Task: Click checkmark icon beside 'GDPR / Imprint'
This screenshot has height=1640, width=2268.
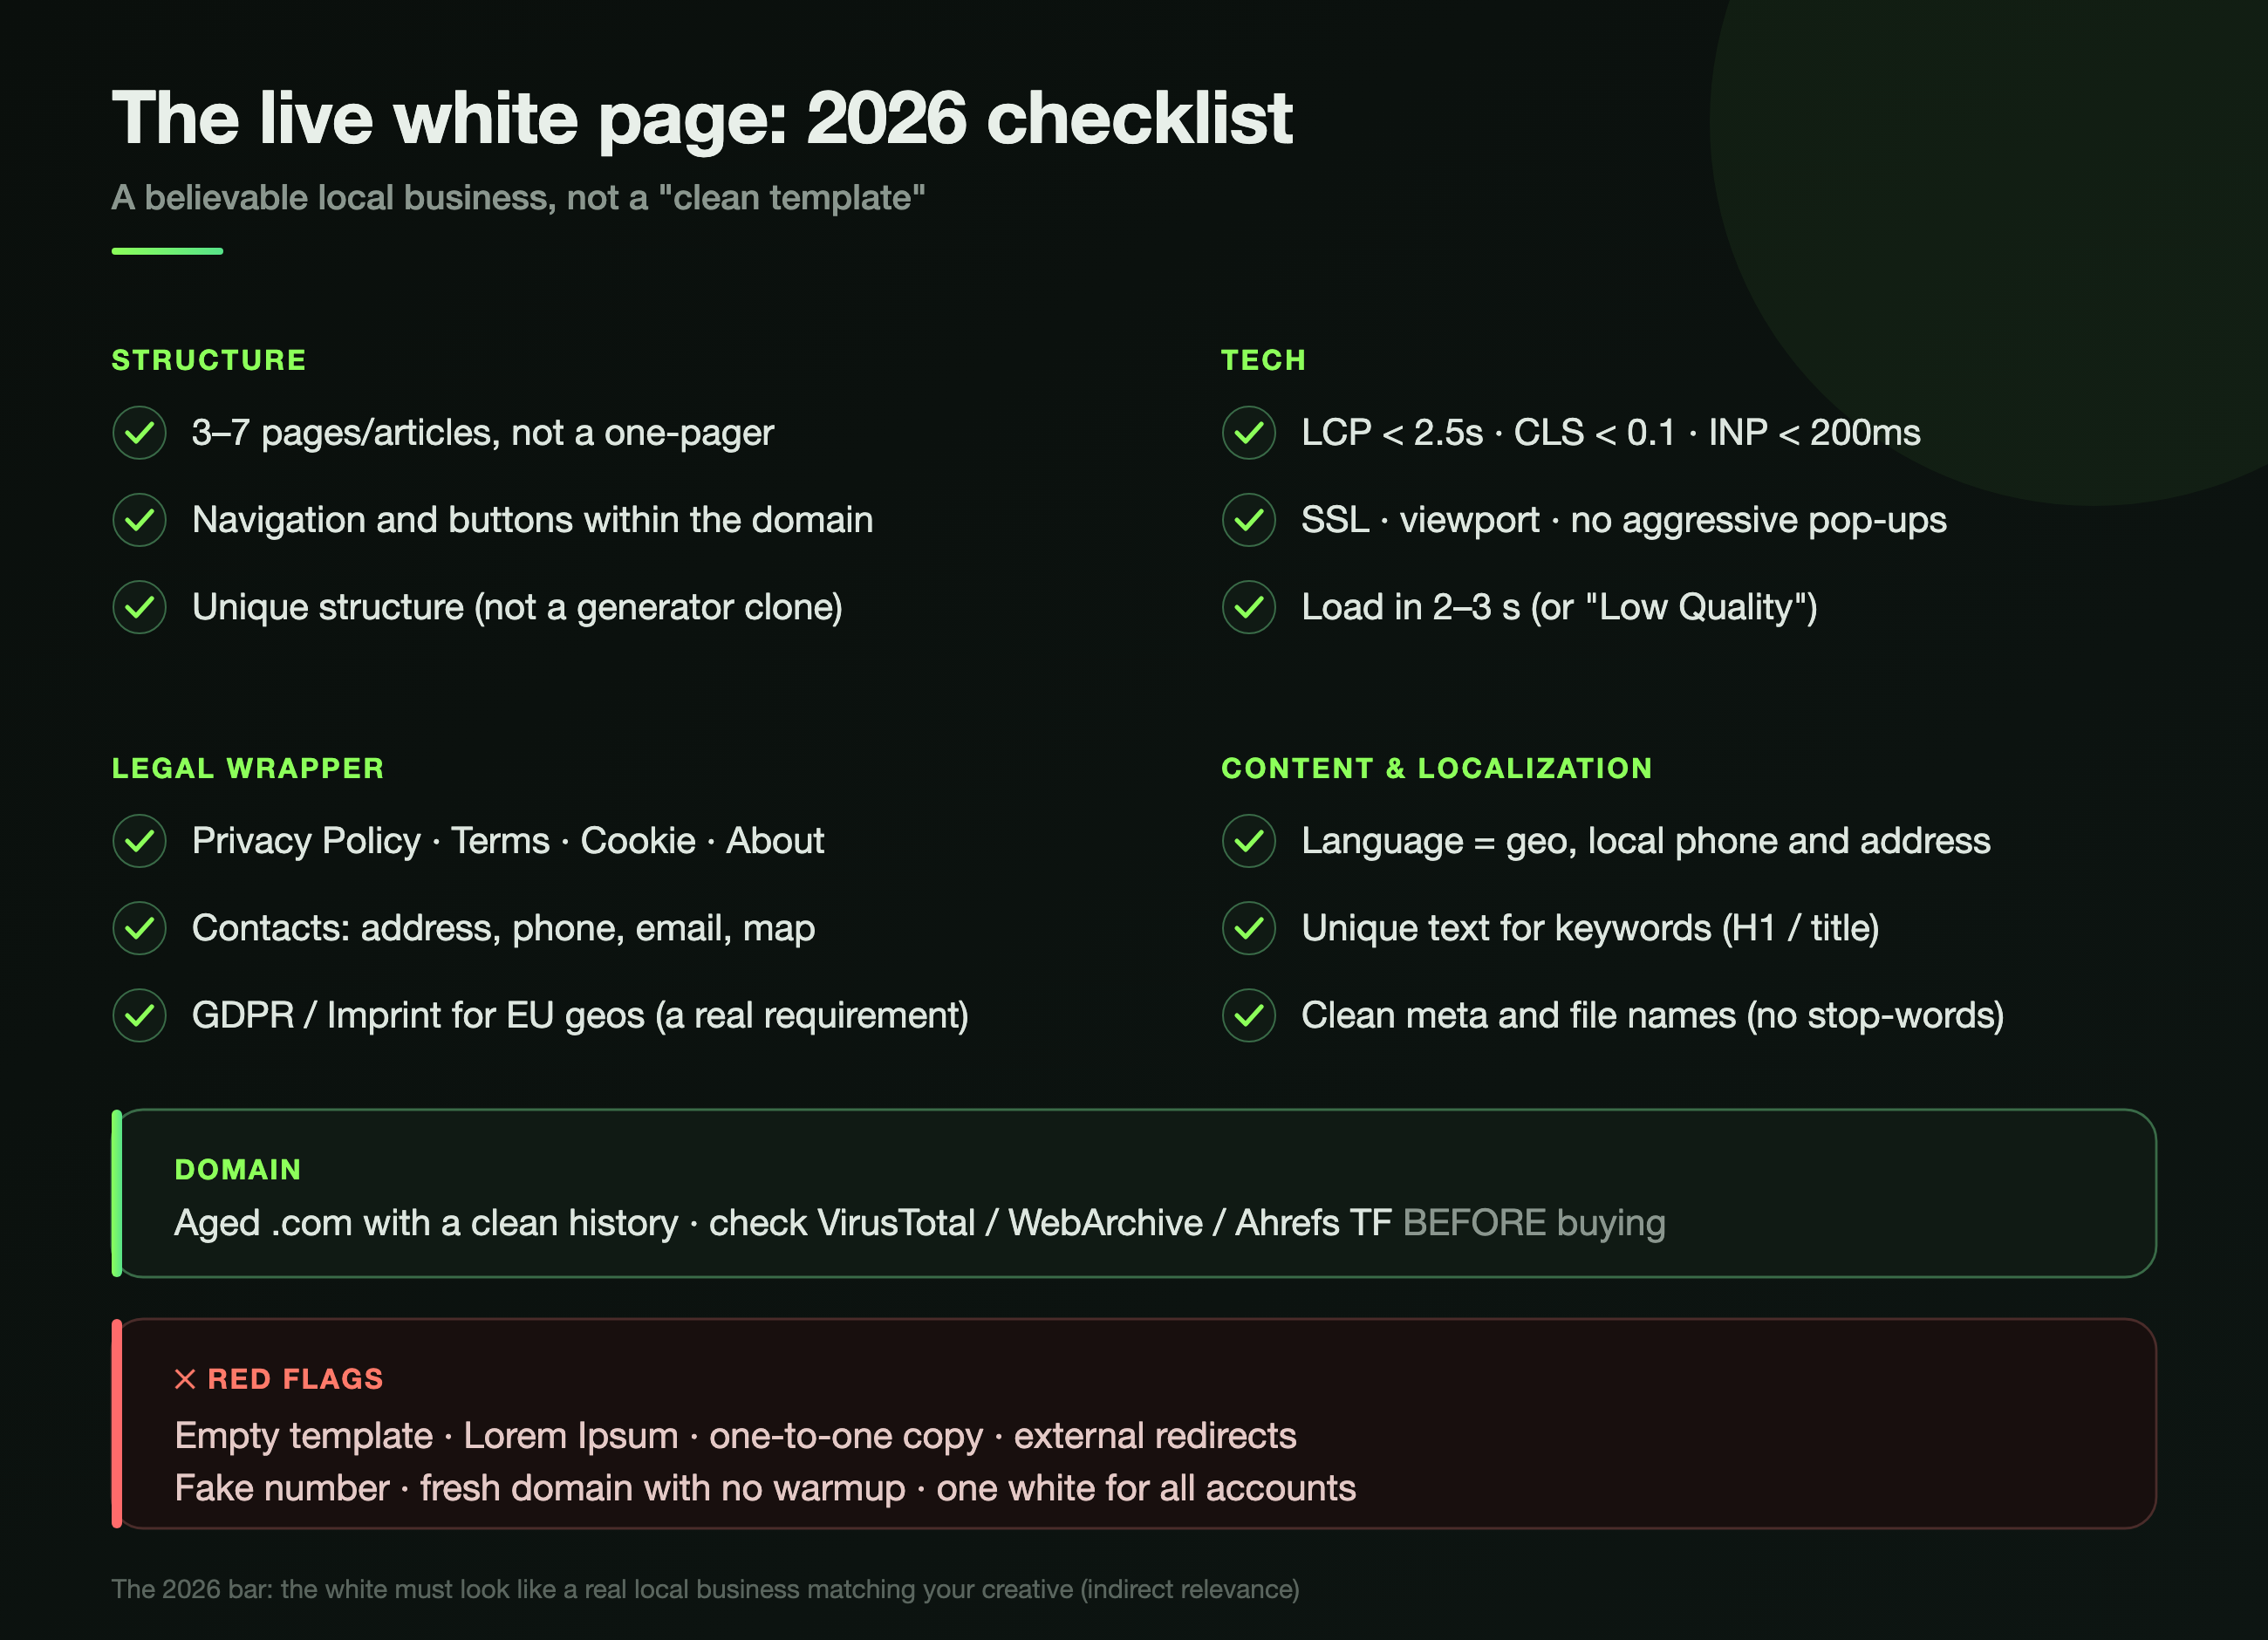Action: click(x=139, y=1015)
